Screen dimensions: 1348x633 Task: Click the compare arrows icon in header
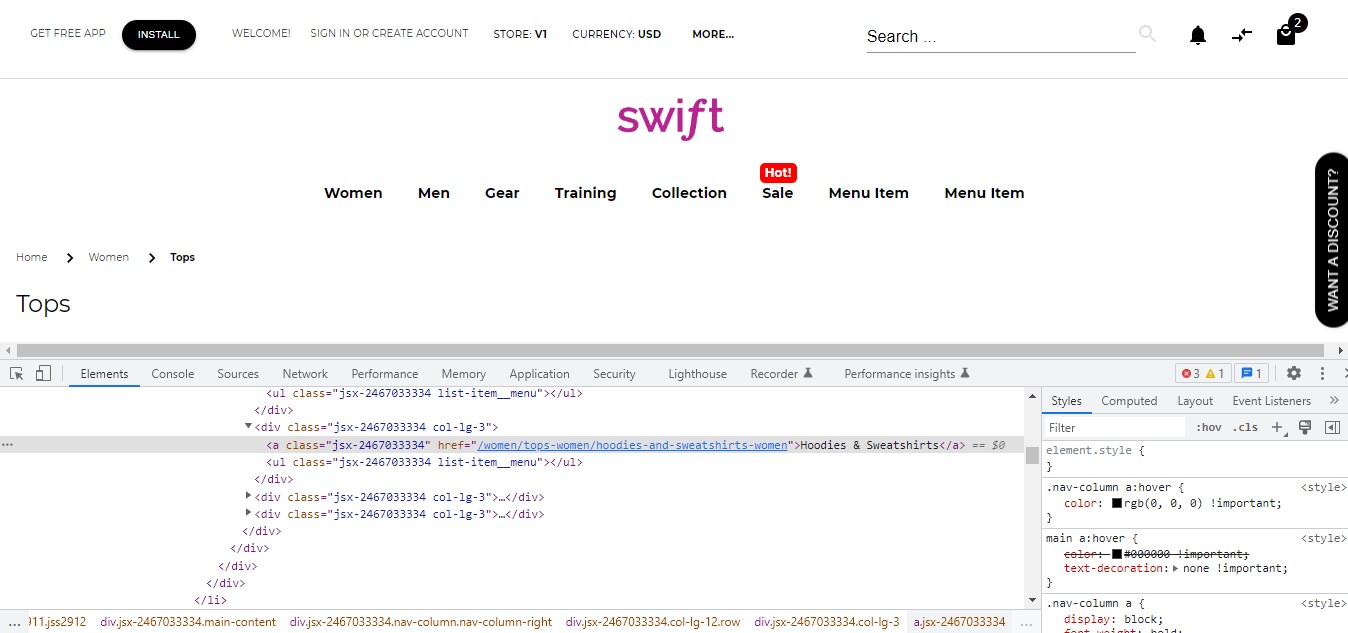(x=1242, y=35)
